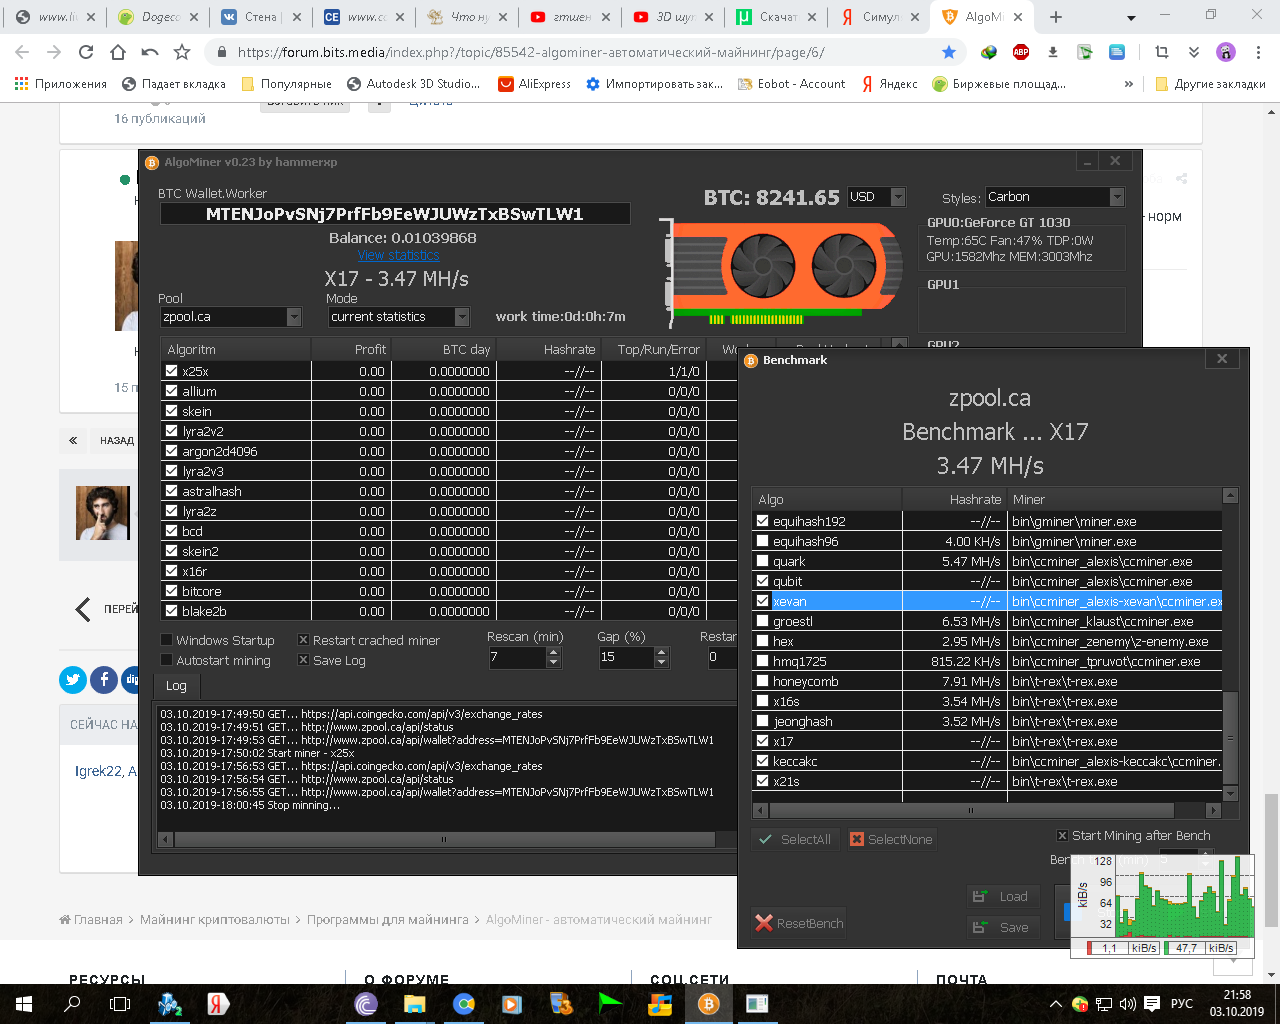Open Windows taskbar search
This screenshot has height=1024, width=1280.
click(x=72, y=1004)
